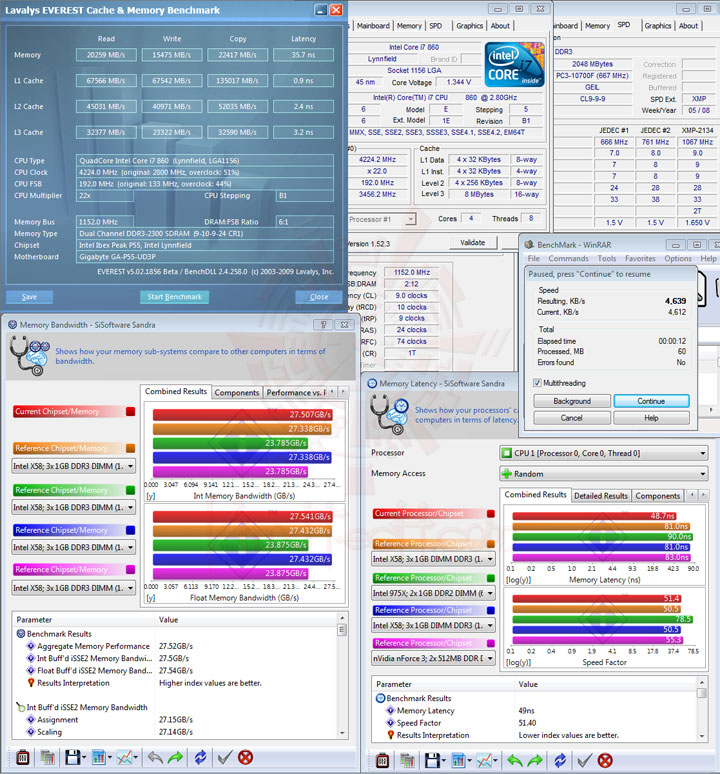This screenshot has height=774, width=720.
Task: Click the red Current Chipset/Memory color swatch
Action: (130, 411)
